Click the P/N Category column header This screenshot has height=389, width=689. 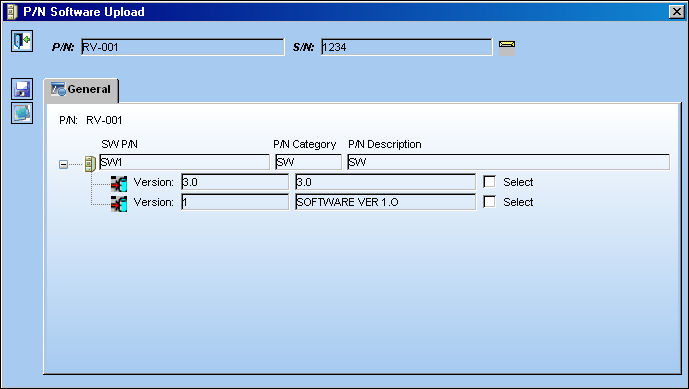point(305,144)
